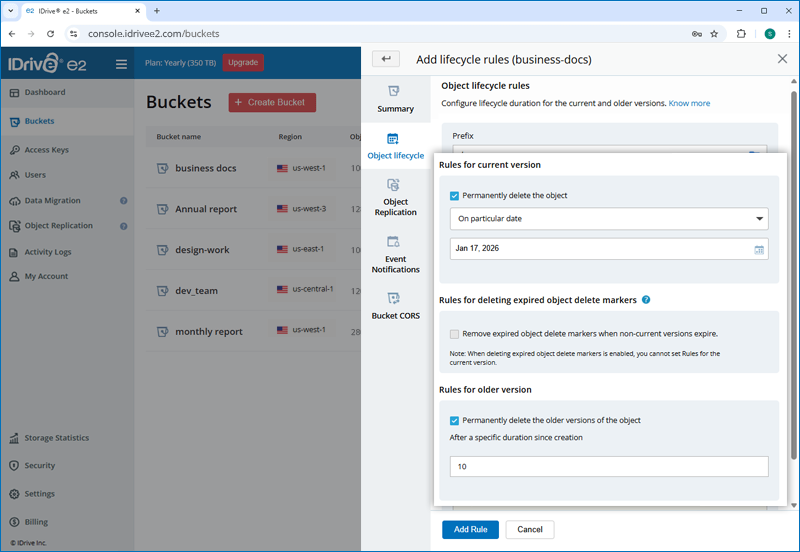Open the Summary section icon
The width and height of the screenshot is (800, 552).
(394, 91)
